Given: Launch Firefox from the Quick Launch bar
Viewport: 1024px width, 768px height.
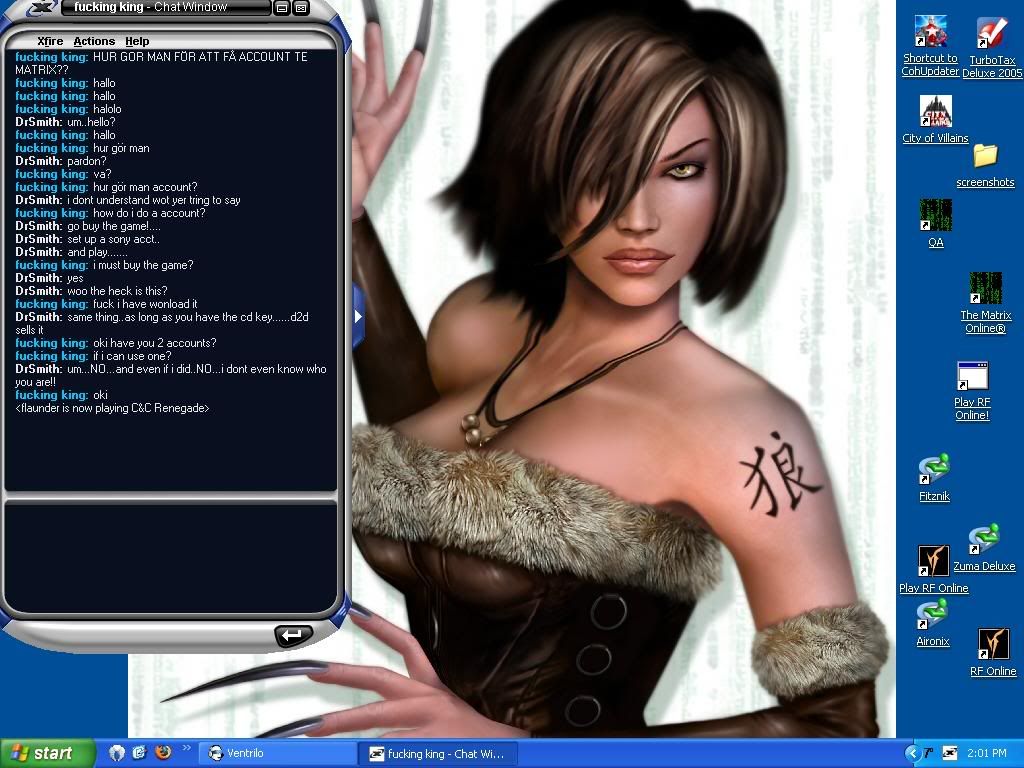Looking at the screenshot, I should 163,753.
